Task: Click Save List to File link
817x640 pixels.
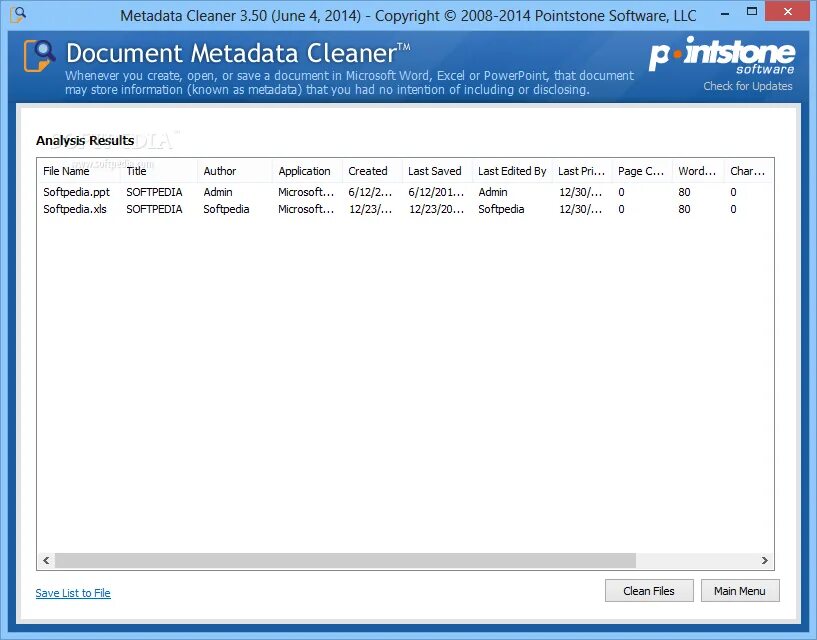Action: tap(73, 593)
